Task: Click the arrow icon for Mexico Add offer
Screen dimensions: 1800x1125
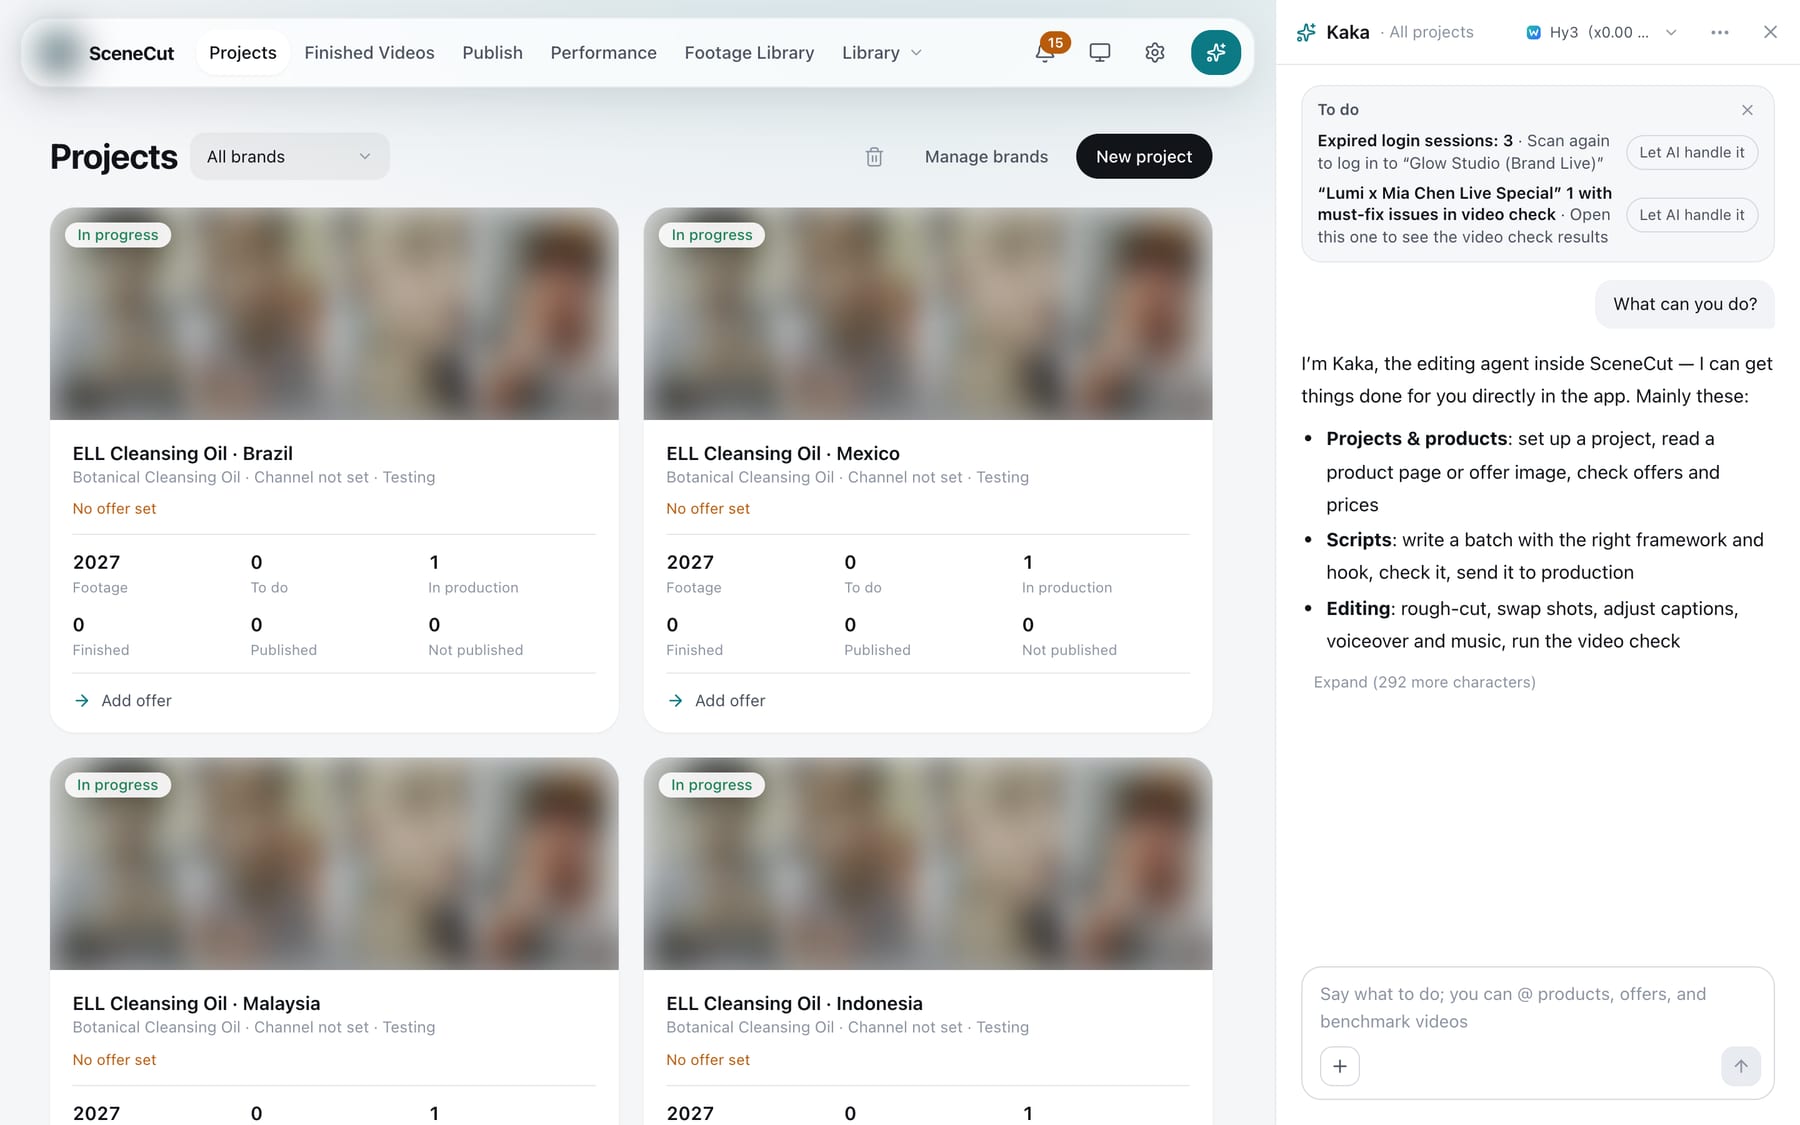Action: 676,701
